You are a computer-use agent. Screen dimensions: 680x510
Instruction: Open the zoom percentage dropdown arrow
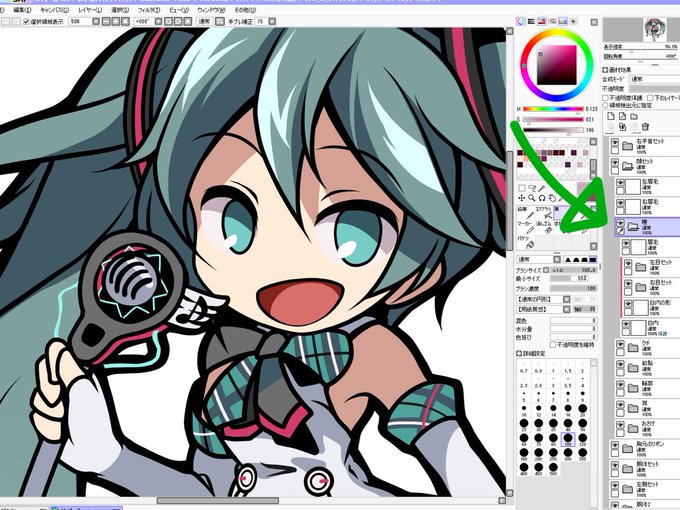(x=96, y=21)
